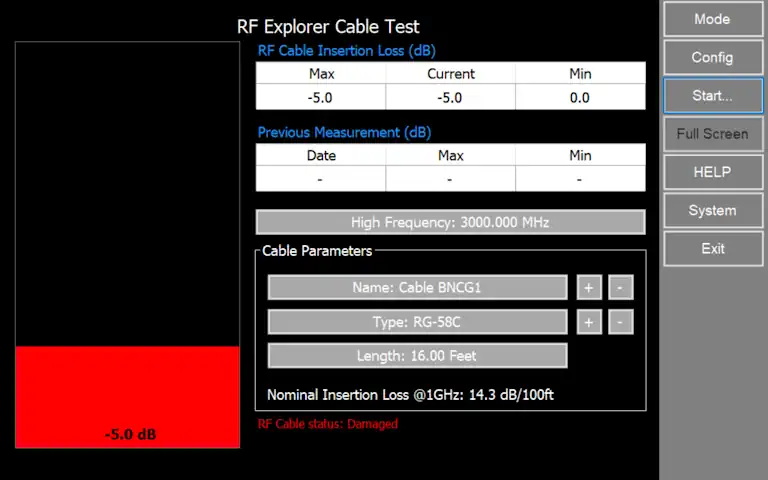Select the Current insertion loss value cell
This screenshot has height=480, width=768.
(450, 98)
